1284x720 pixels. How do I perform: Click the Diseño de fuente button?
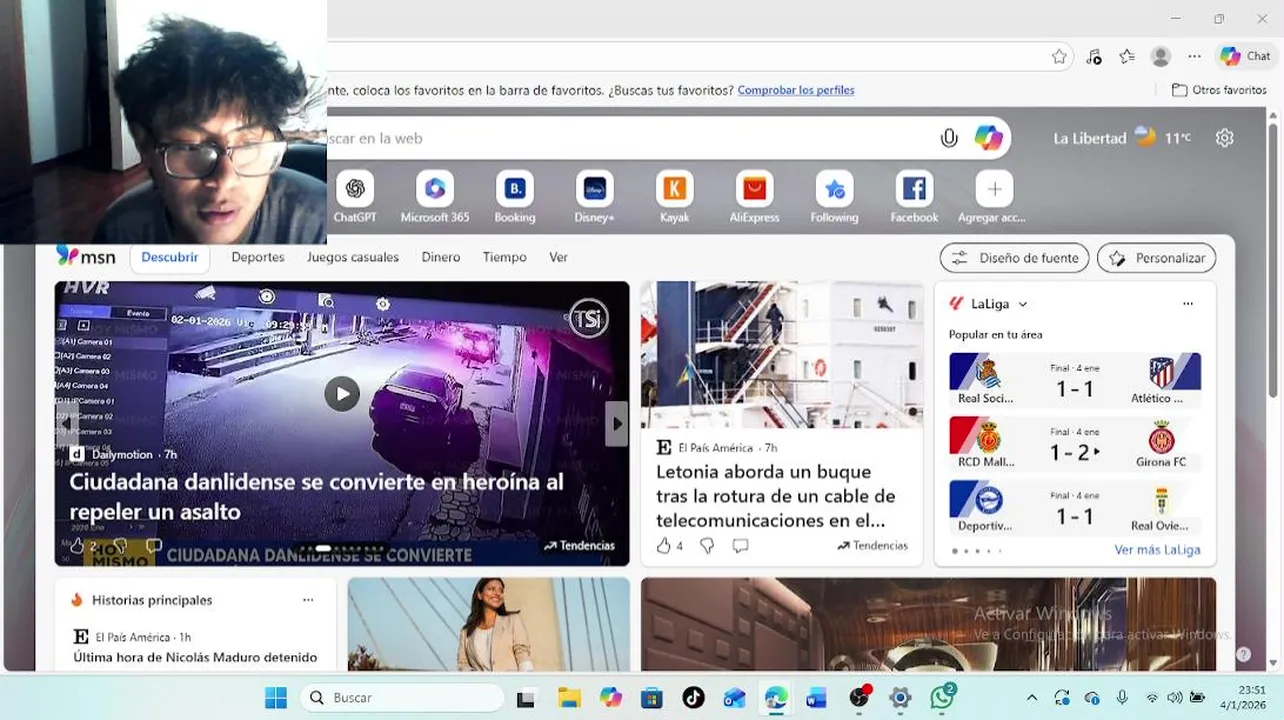pos(1015,258)
